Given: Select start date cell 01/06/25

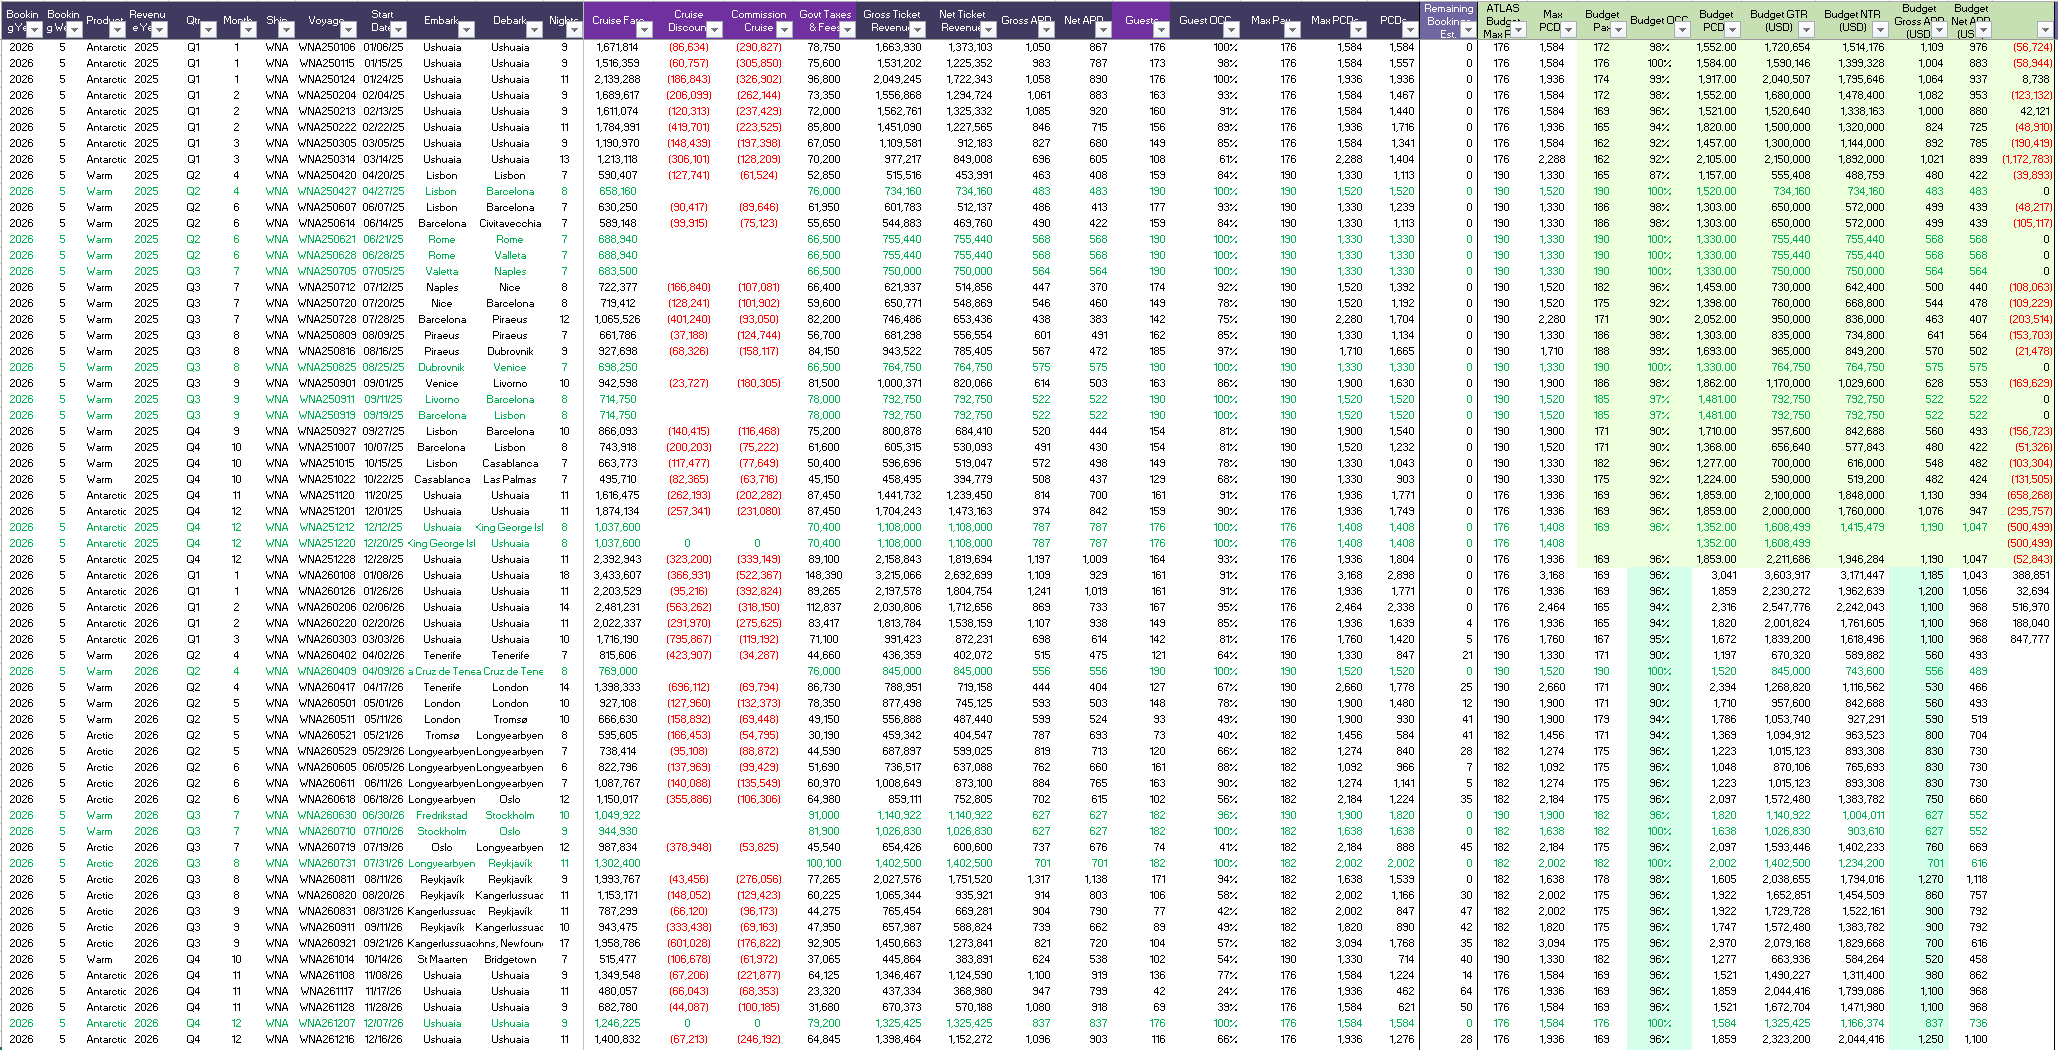Looking at the screenshot, I should pos(383,47).
